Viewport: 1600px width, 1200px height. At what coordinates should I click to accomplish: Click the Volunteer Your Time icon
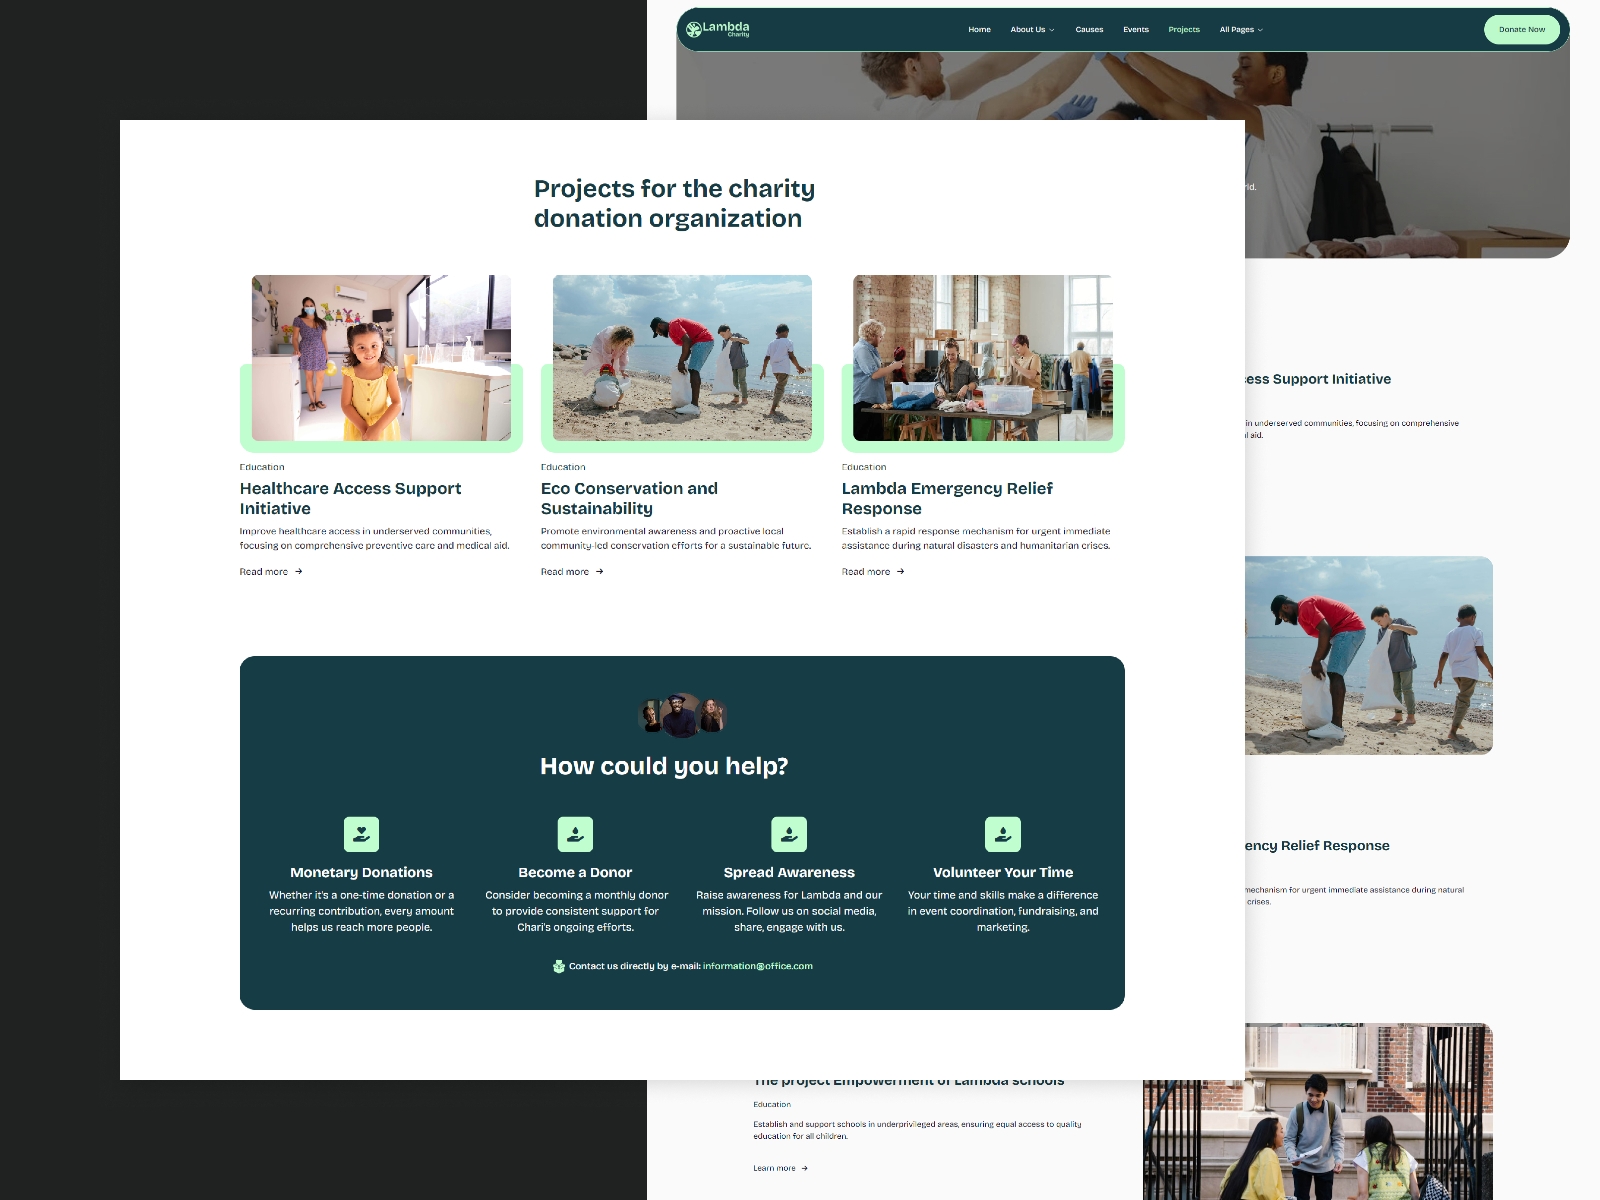(1003, 834)
